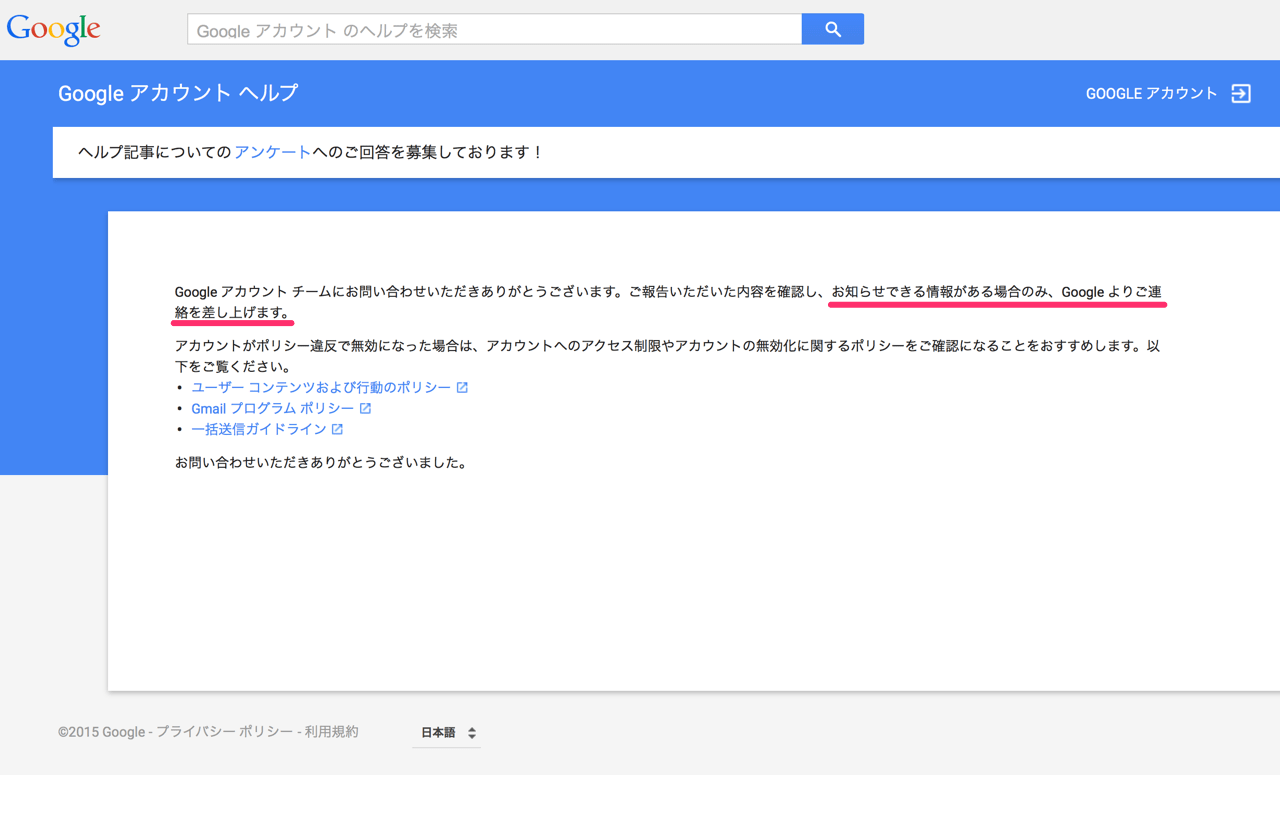Open Gmail プログラム ポリシー link

click(x=273, y=408)
